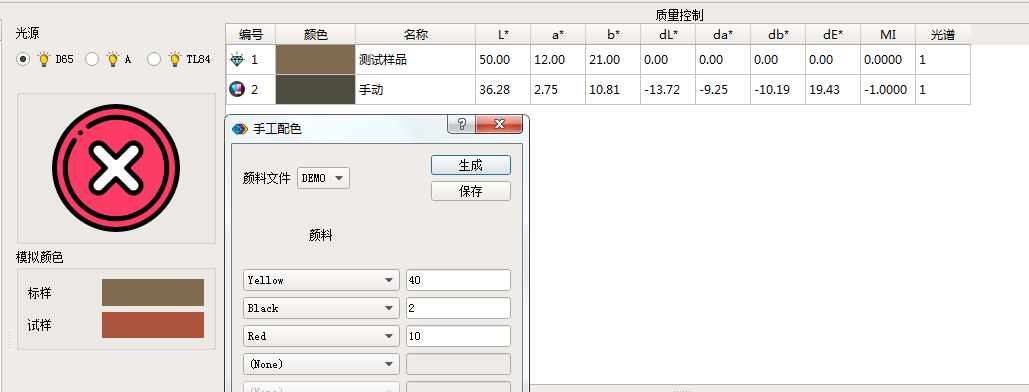Click the b* value 10.81
The width and height of the screenshot is (1029, 392).
[614, 90]
